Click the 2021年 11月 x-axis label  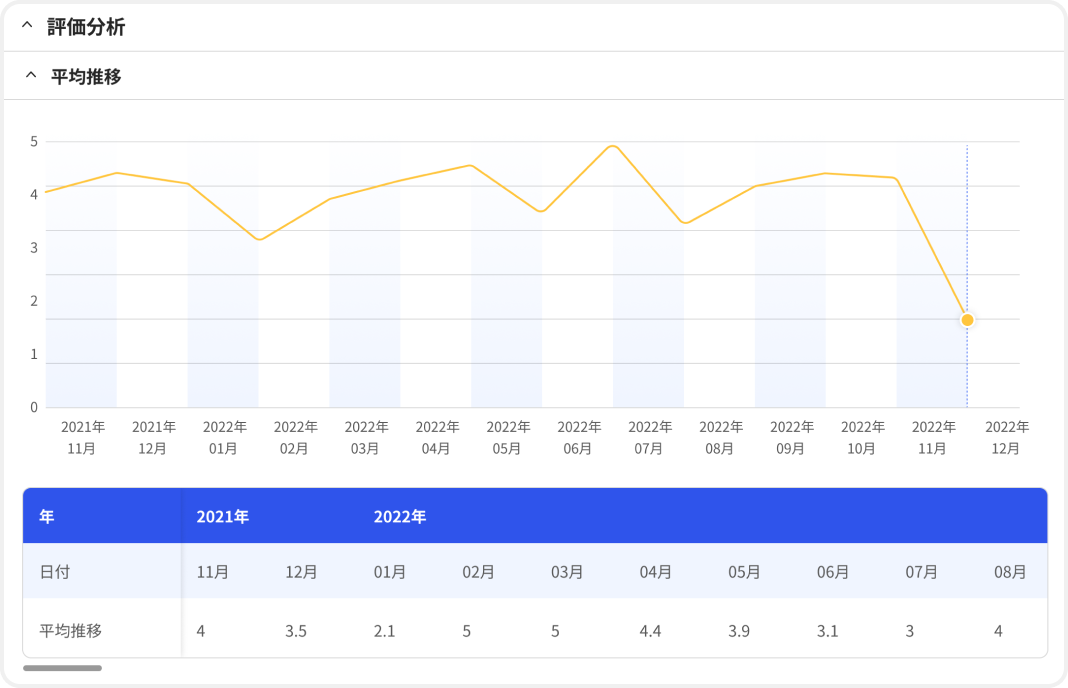pos(82,438)
